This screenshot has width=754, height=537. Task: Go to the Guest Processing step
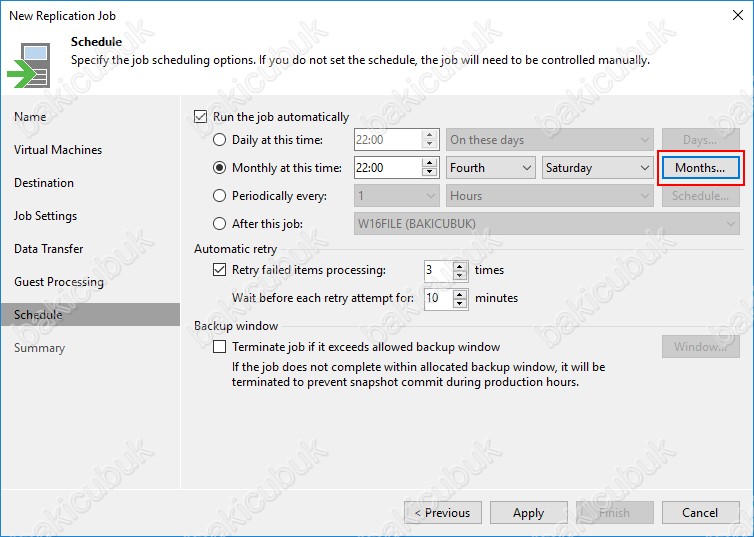tap(59, 282)
